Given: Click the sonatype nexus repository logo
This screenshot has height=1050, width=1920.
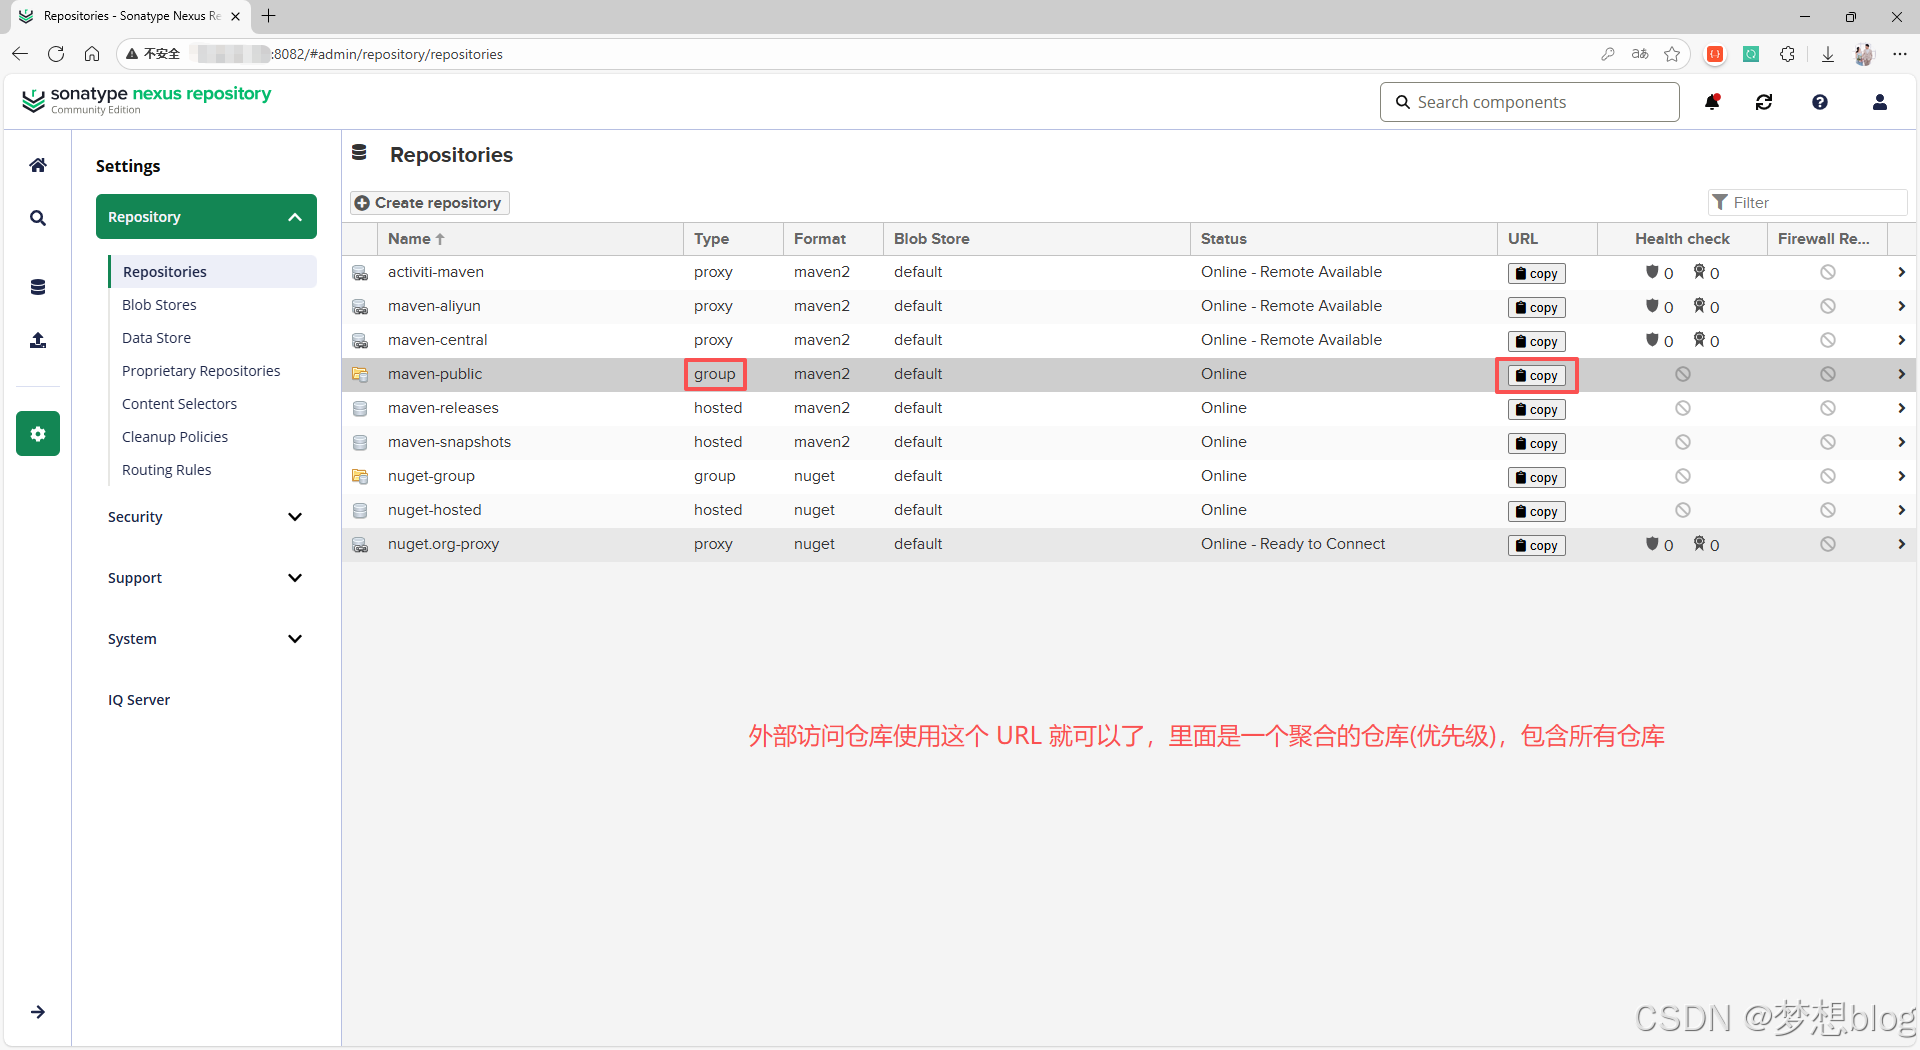Looking at the screenshot, I should click(x=146, y=99).
